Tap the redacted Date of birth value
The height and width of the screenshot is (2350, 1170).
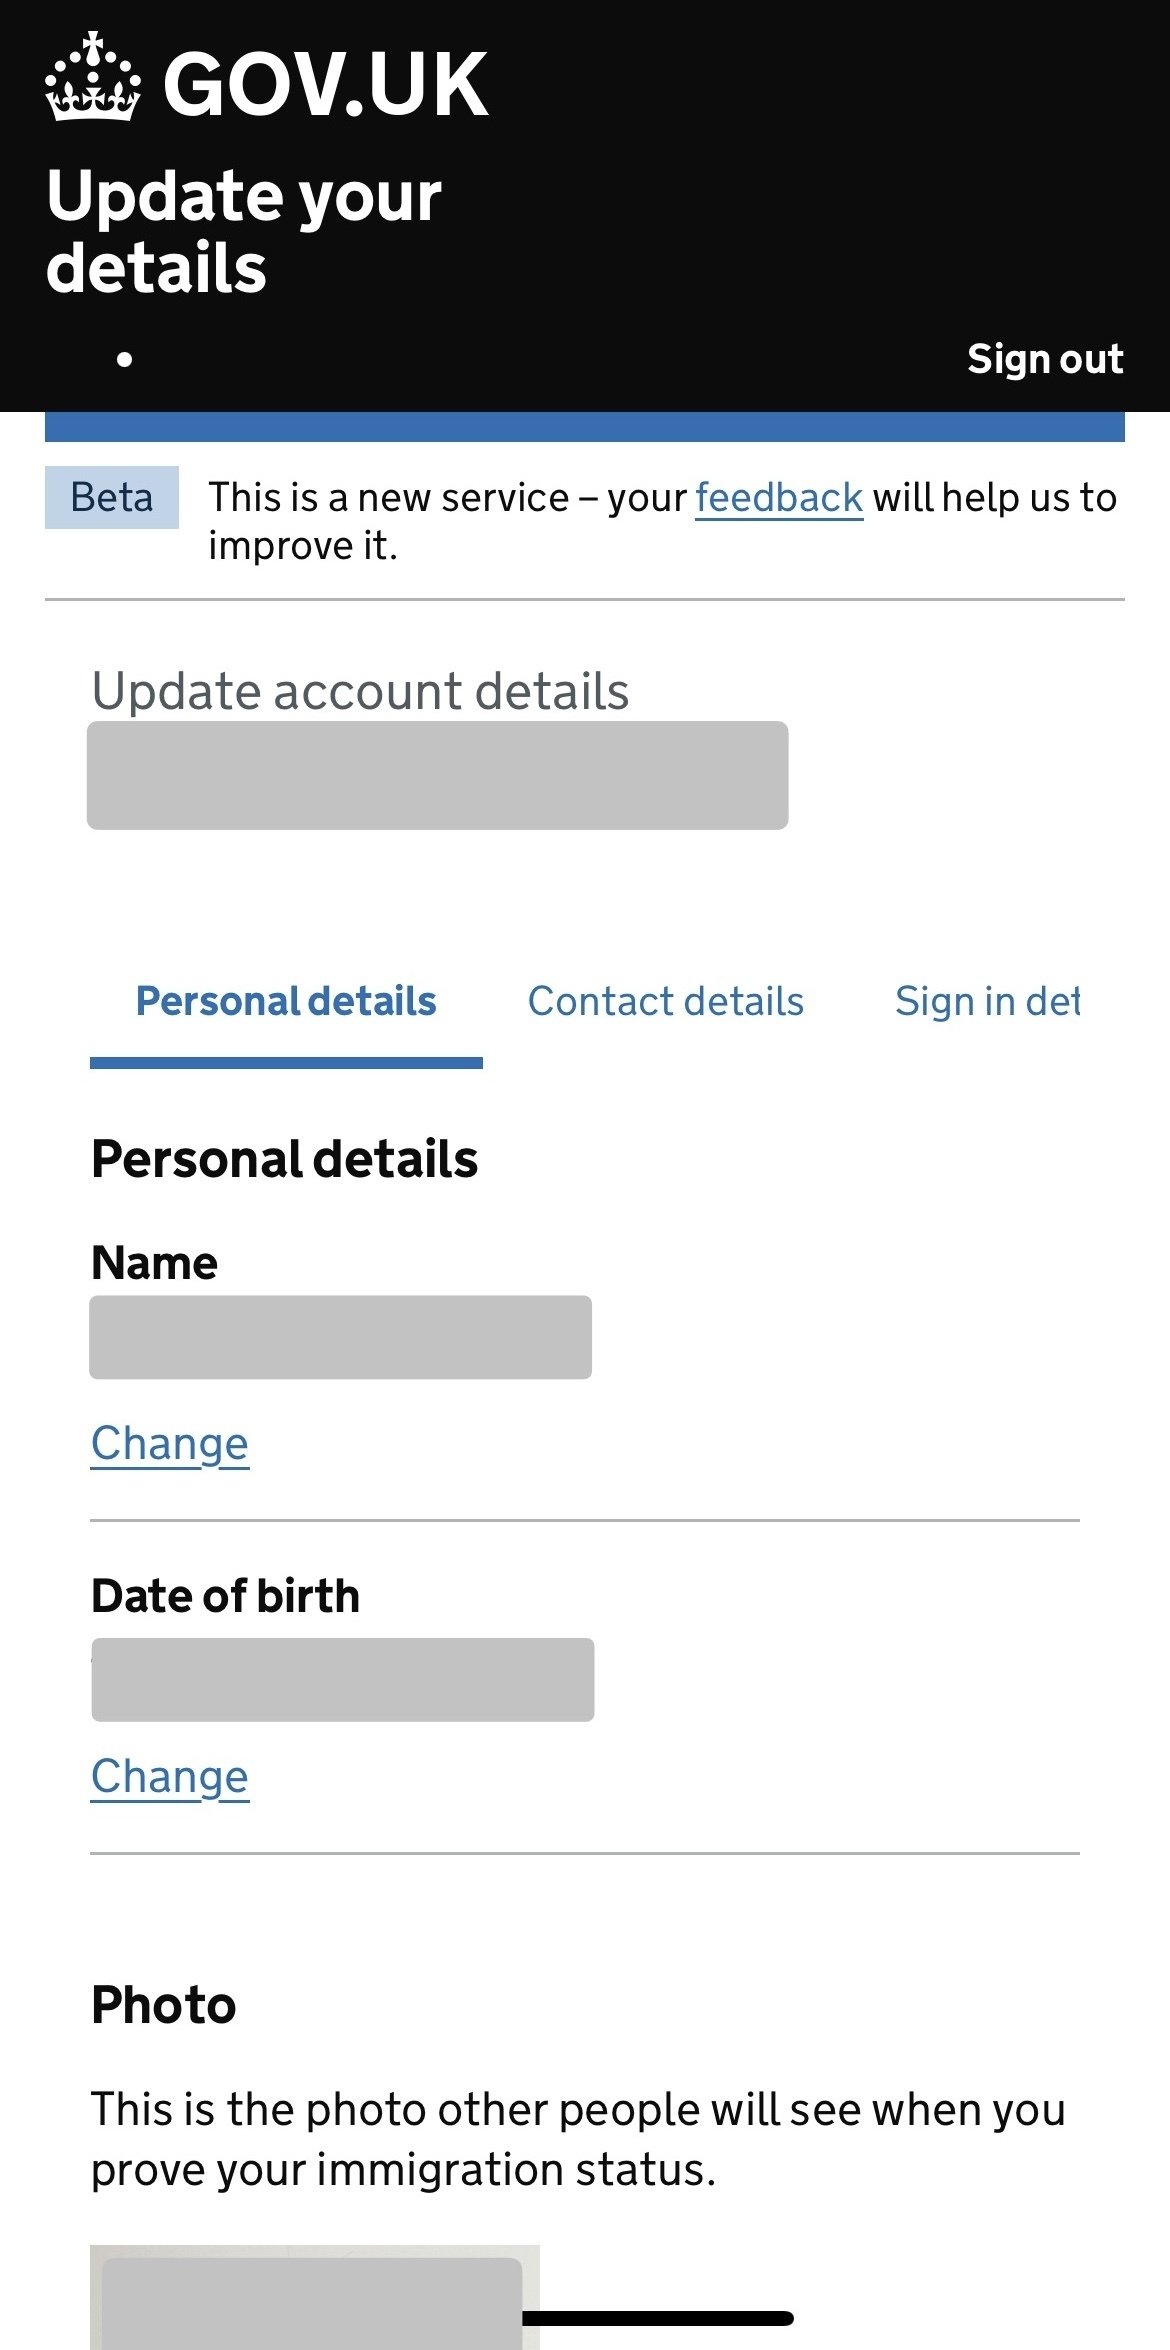(342, 1679)
